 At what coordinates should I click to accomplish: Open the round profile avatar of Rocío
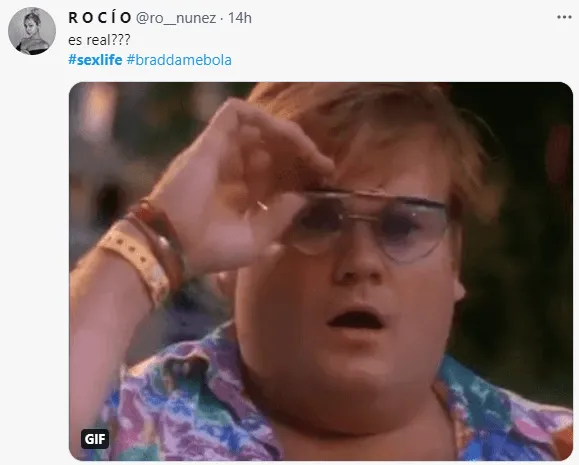(x=32, y=31)
